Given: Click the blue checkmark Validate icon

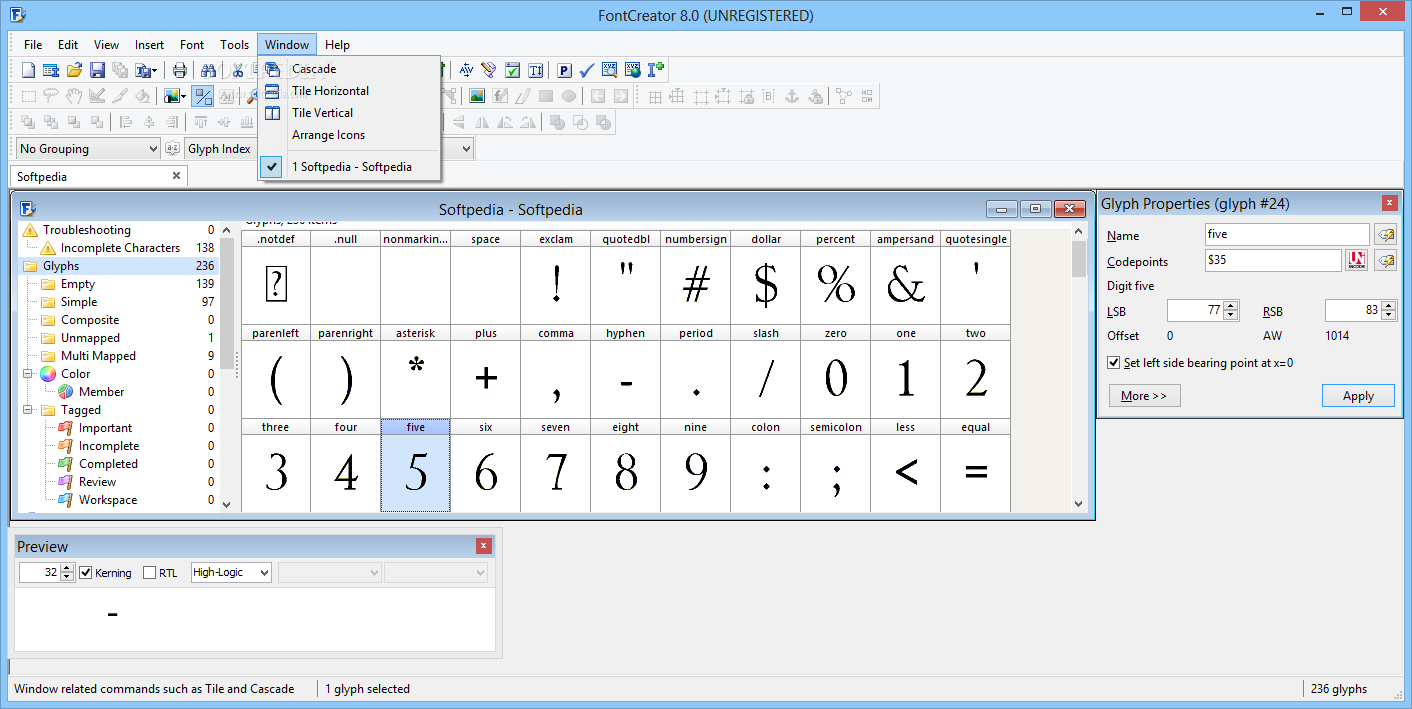Looking at the screenshot, I should (x=587, y=70).
